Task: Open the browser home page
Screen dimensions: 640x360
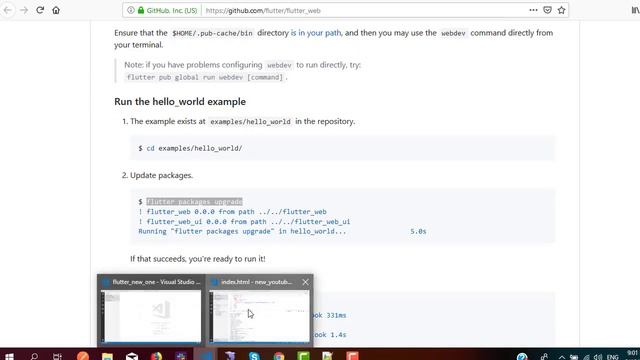Action: pyautogui.click(x=56, y=10)
